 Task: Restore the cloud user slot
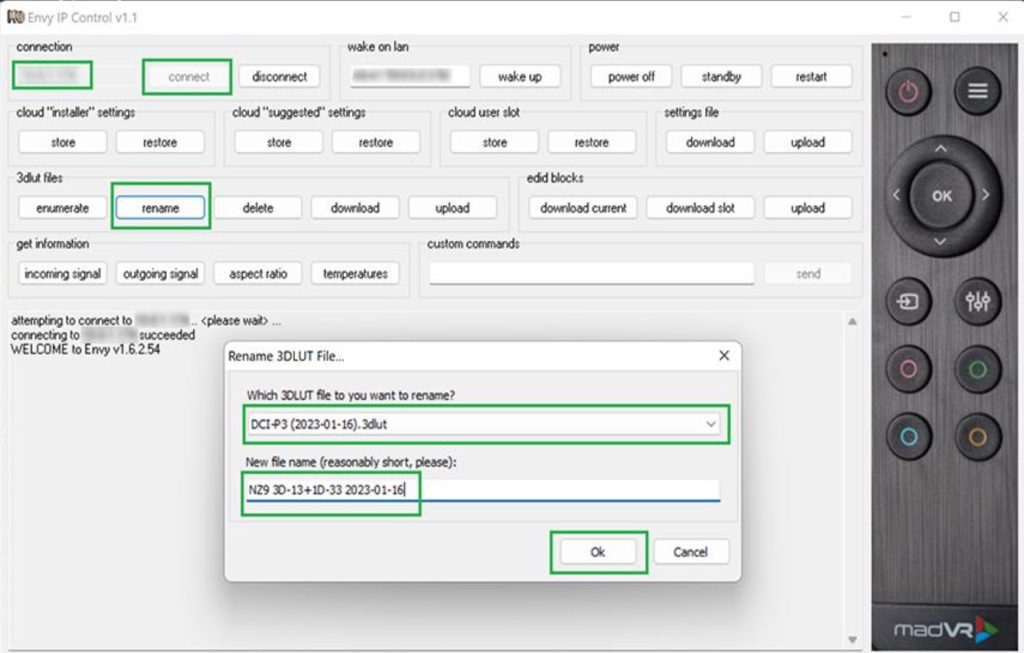tap(592, 142)
